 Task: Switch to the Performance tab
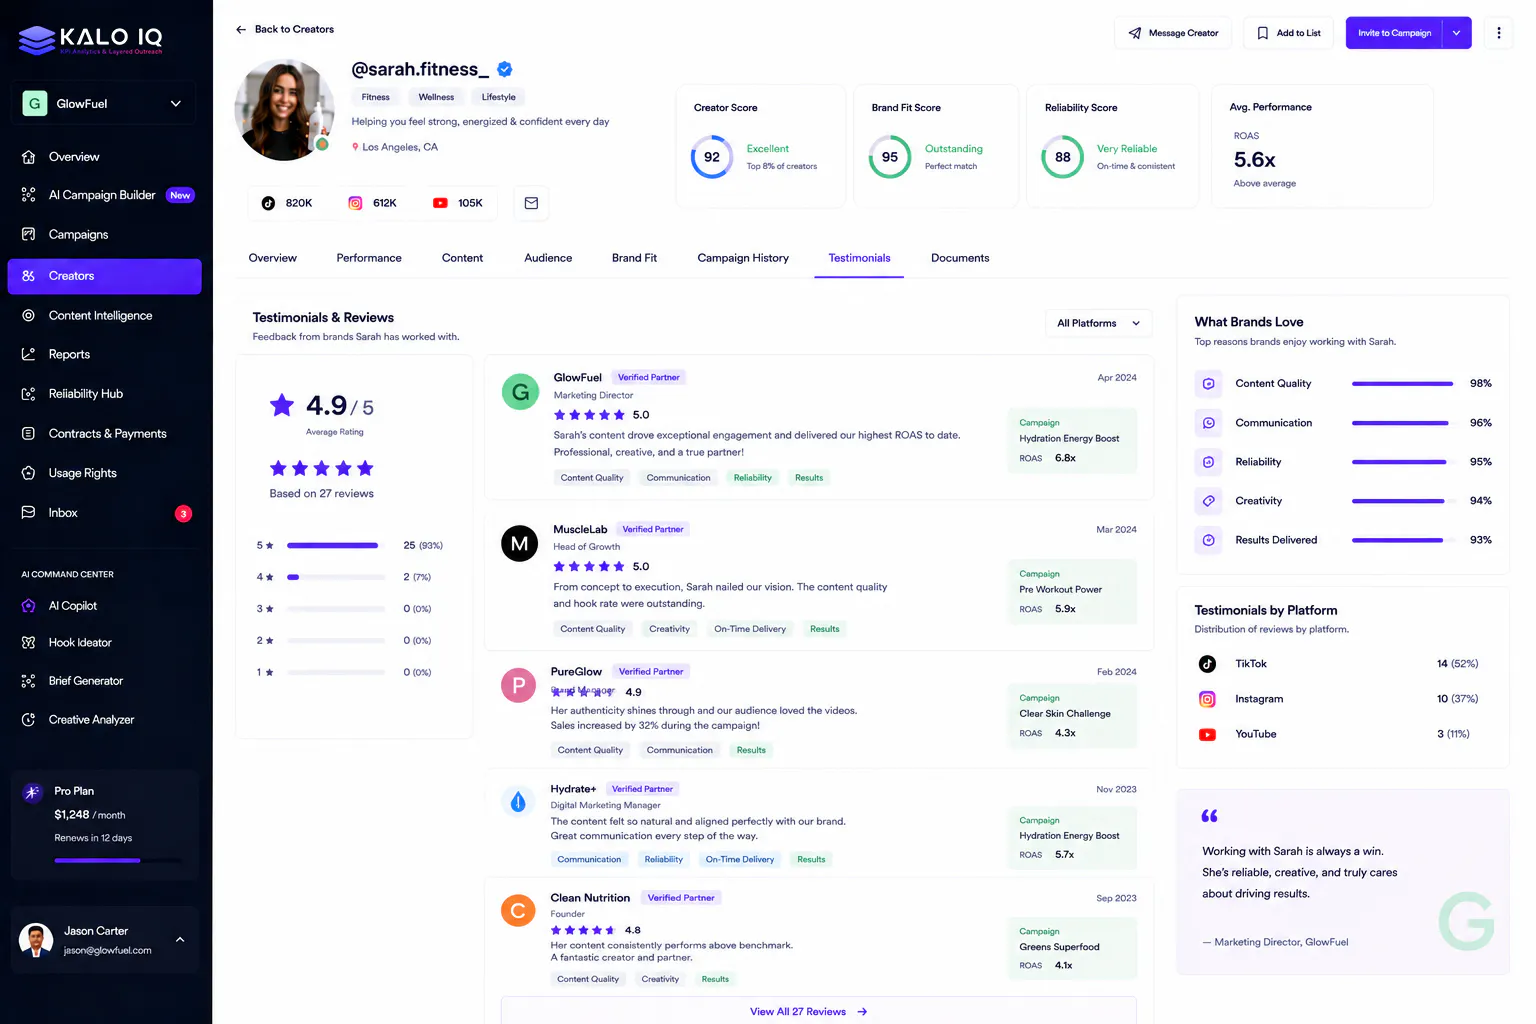[369, 258]
